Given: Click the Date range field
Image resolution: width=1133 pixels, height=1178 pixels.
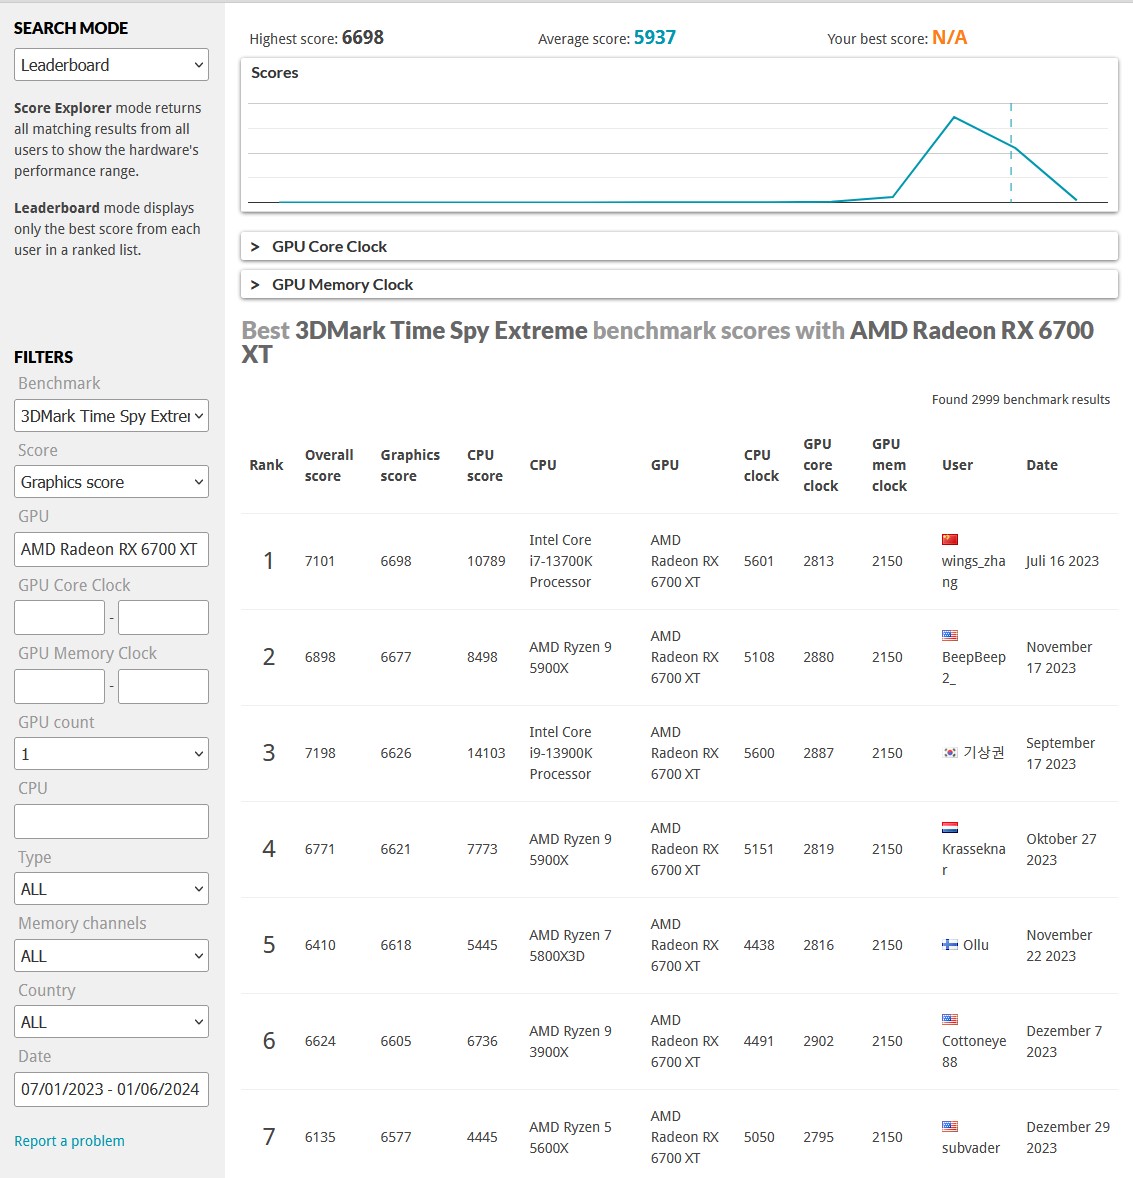Looking at the screenshot, I should (111, 1089).
